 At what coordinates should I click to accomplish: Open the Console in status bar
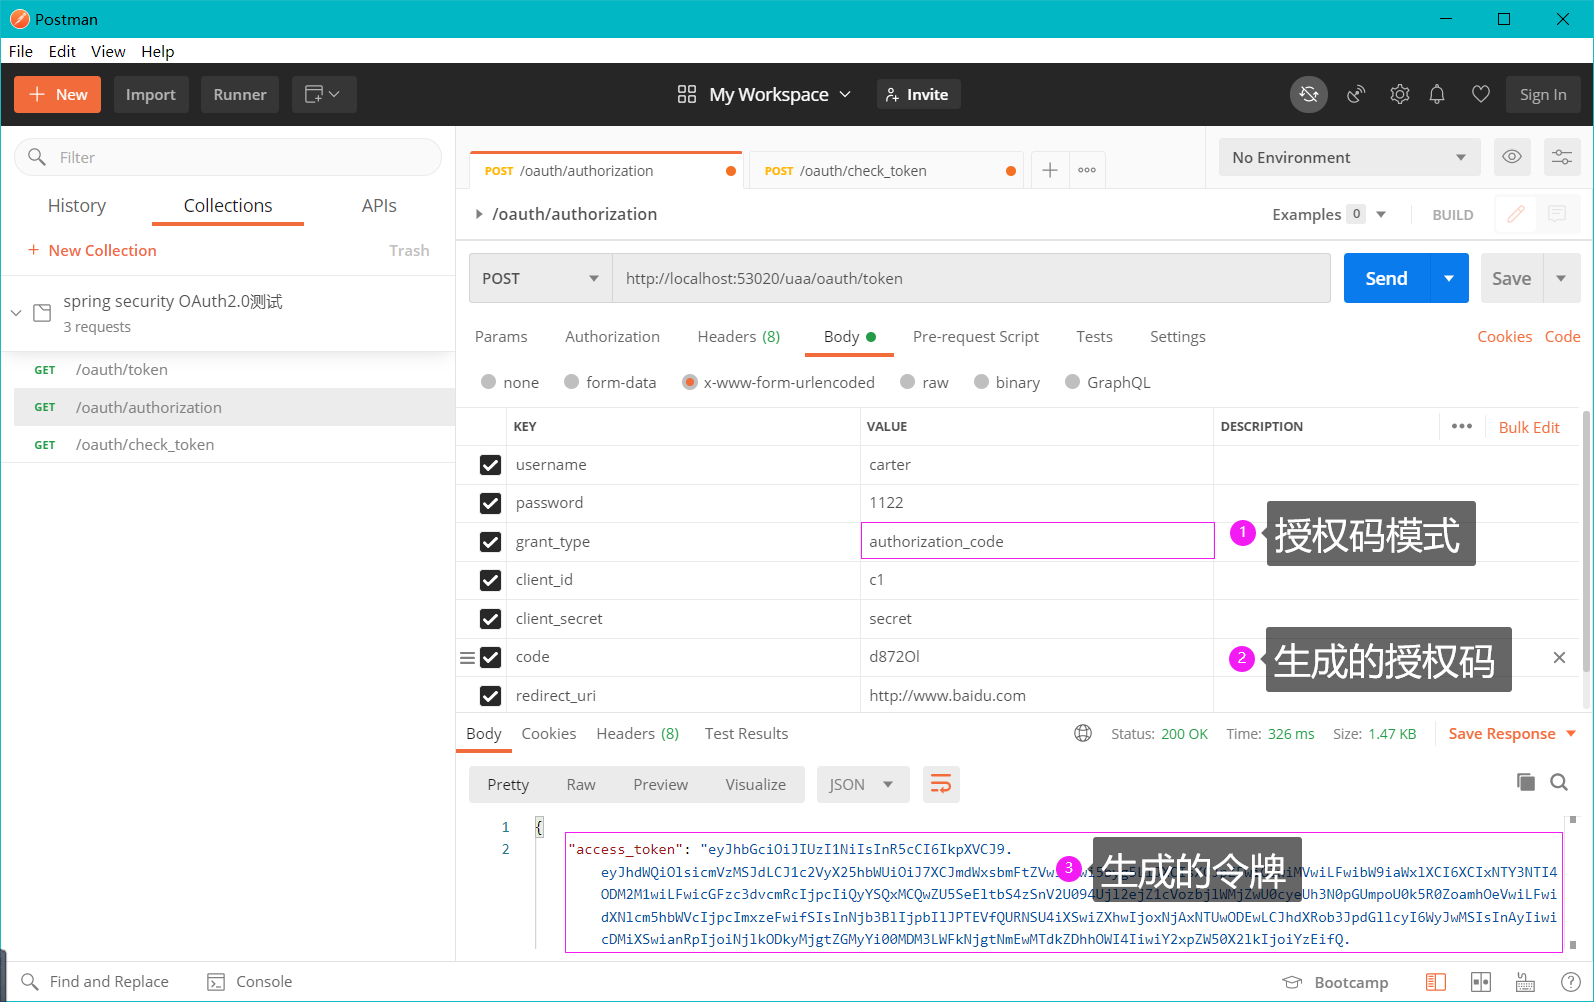point(250,982)
